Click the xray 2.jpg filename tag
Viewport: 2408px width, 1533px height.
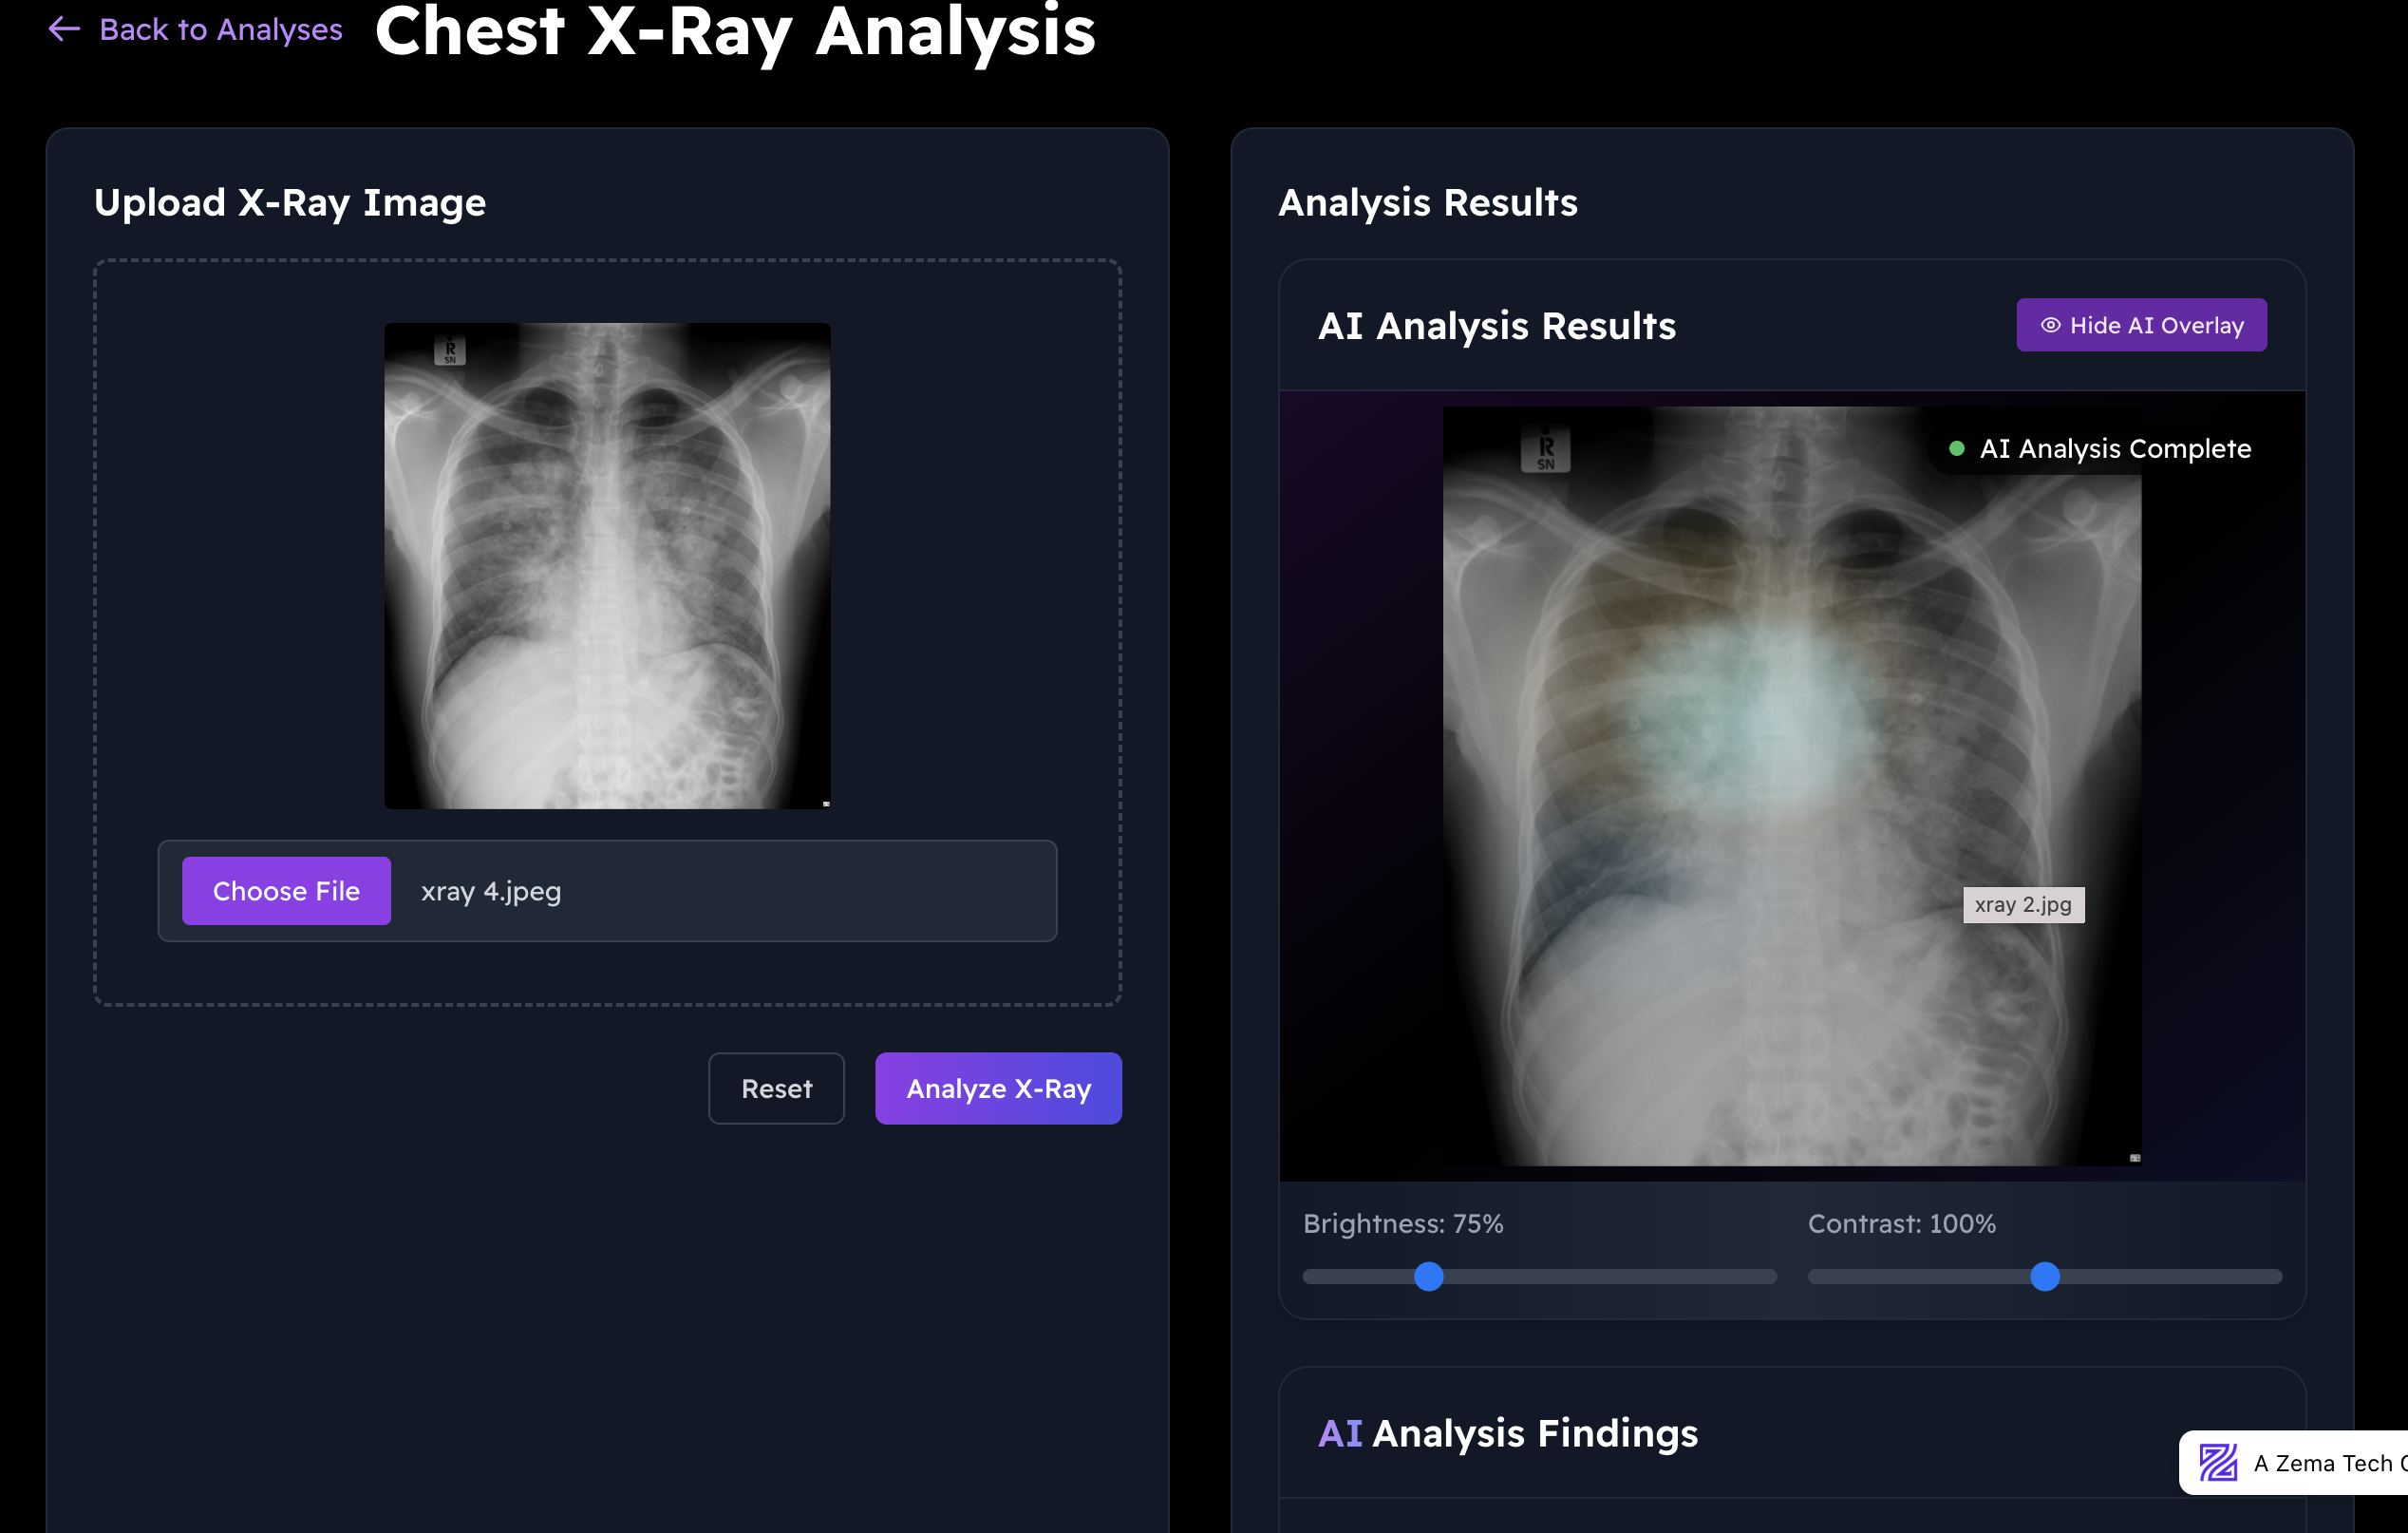(2023, 904)
